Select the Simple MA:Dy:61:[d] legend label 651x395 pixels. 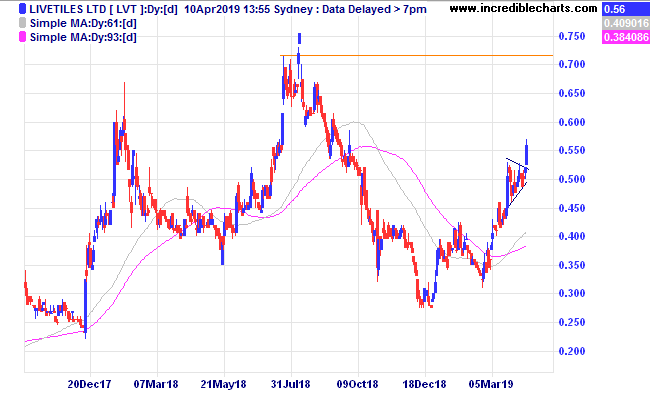coord(83,23)
